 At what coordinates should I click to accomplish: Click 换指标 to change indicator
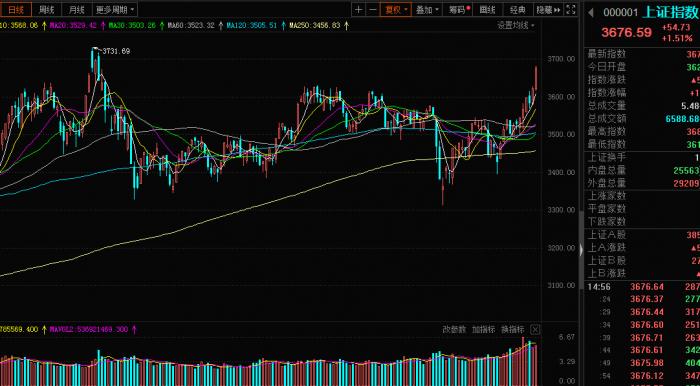(x=512, y=330)
